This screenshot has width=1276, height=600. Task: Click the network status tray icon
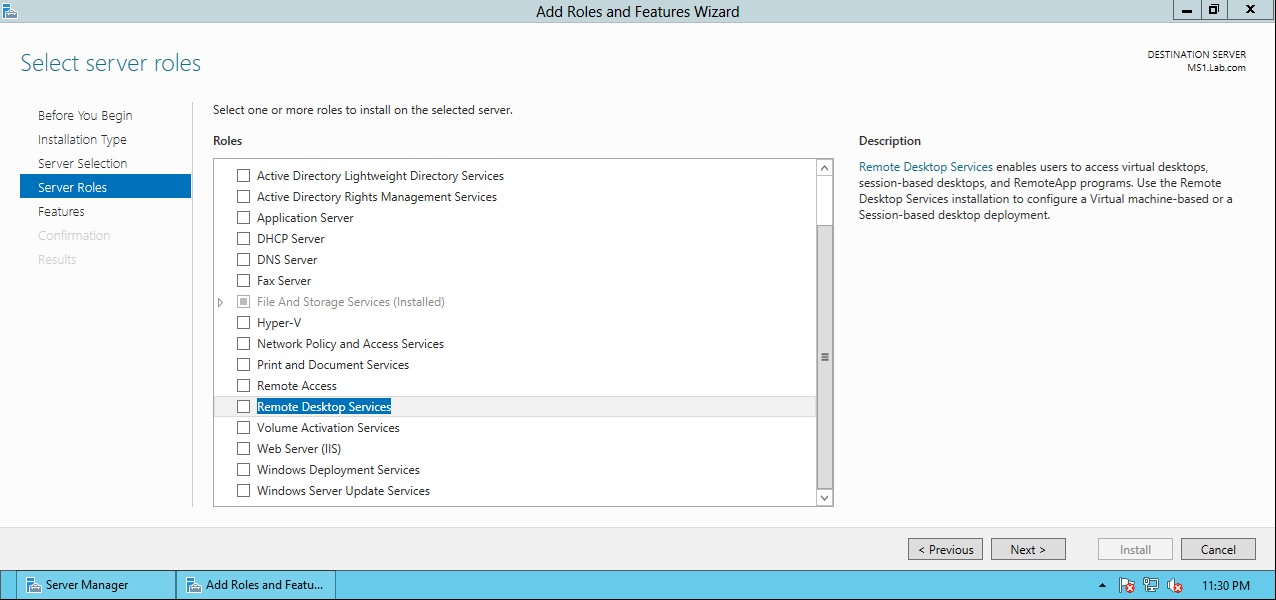1151,586
